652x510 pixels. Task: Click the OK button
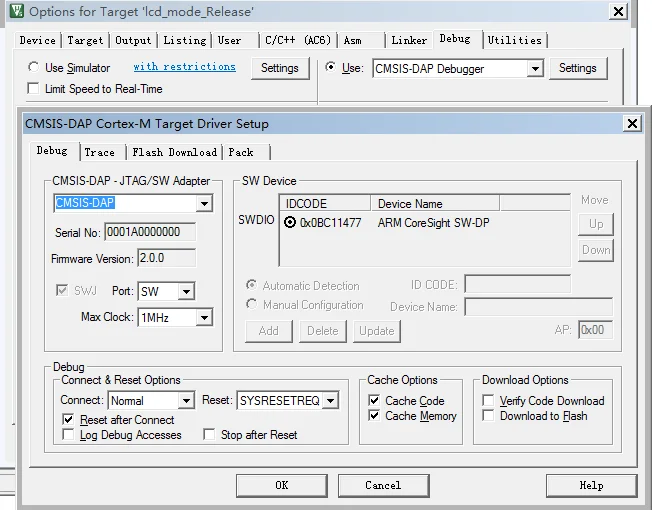(282, 485)
